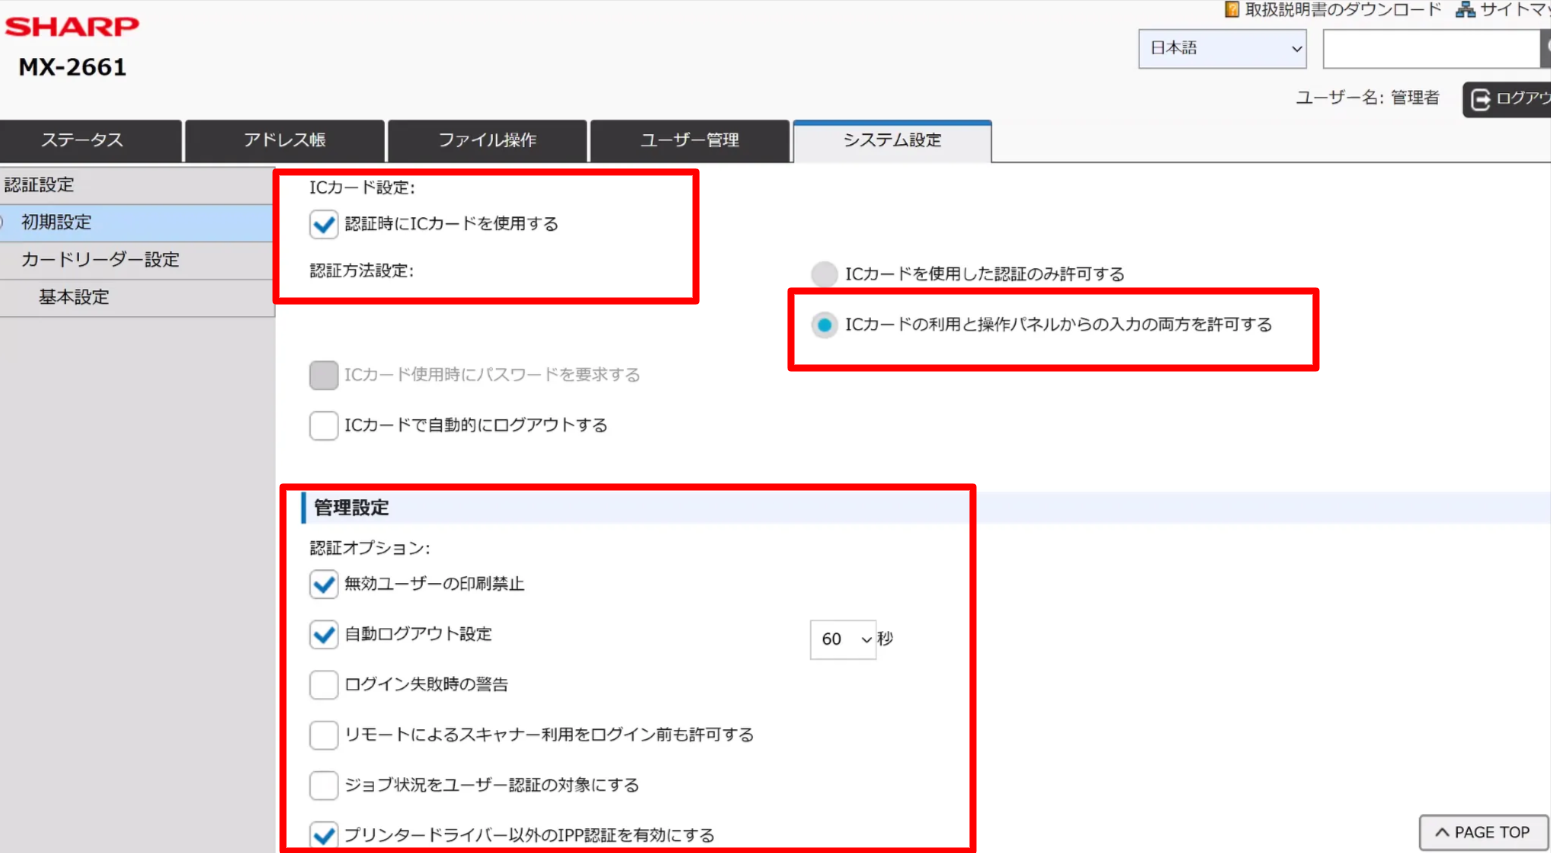The image size is (1551, 853).
Task: Open the ファイル操作 tab
Action: [487, 140]
